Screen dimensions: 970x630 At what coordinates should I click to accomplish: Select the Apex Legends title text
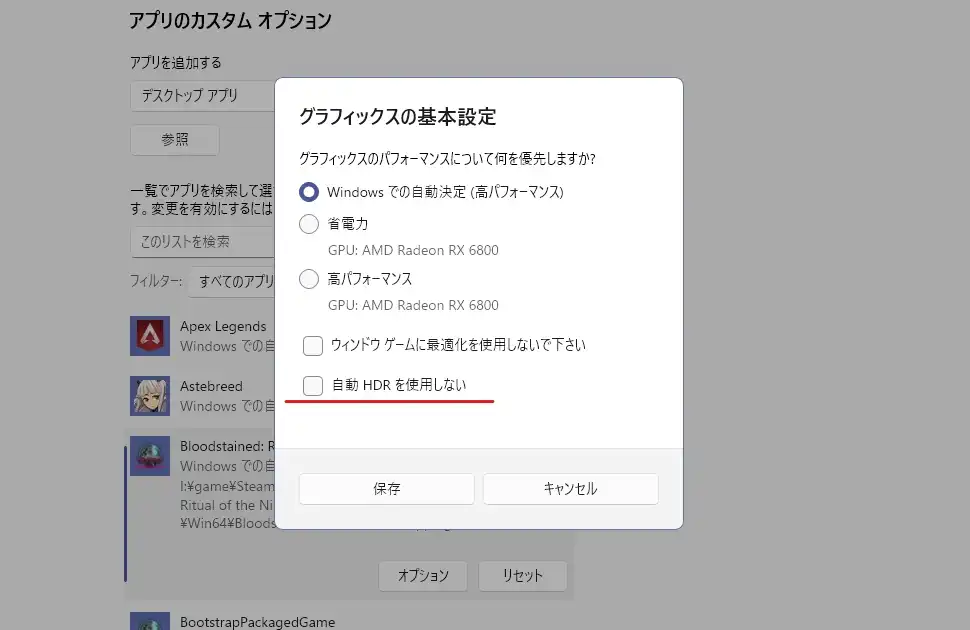tap(223, 326)
